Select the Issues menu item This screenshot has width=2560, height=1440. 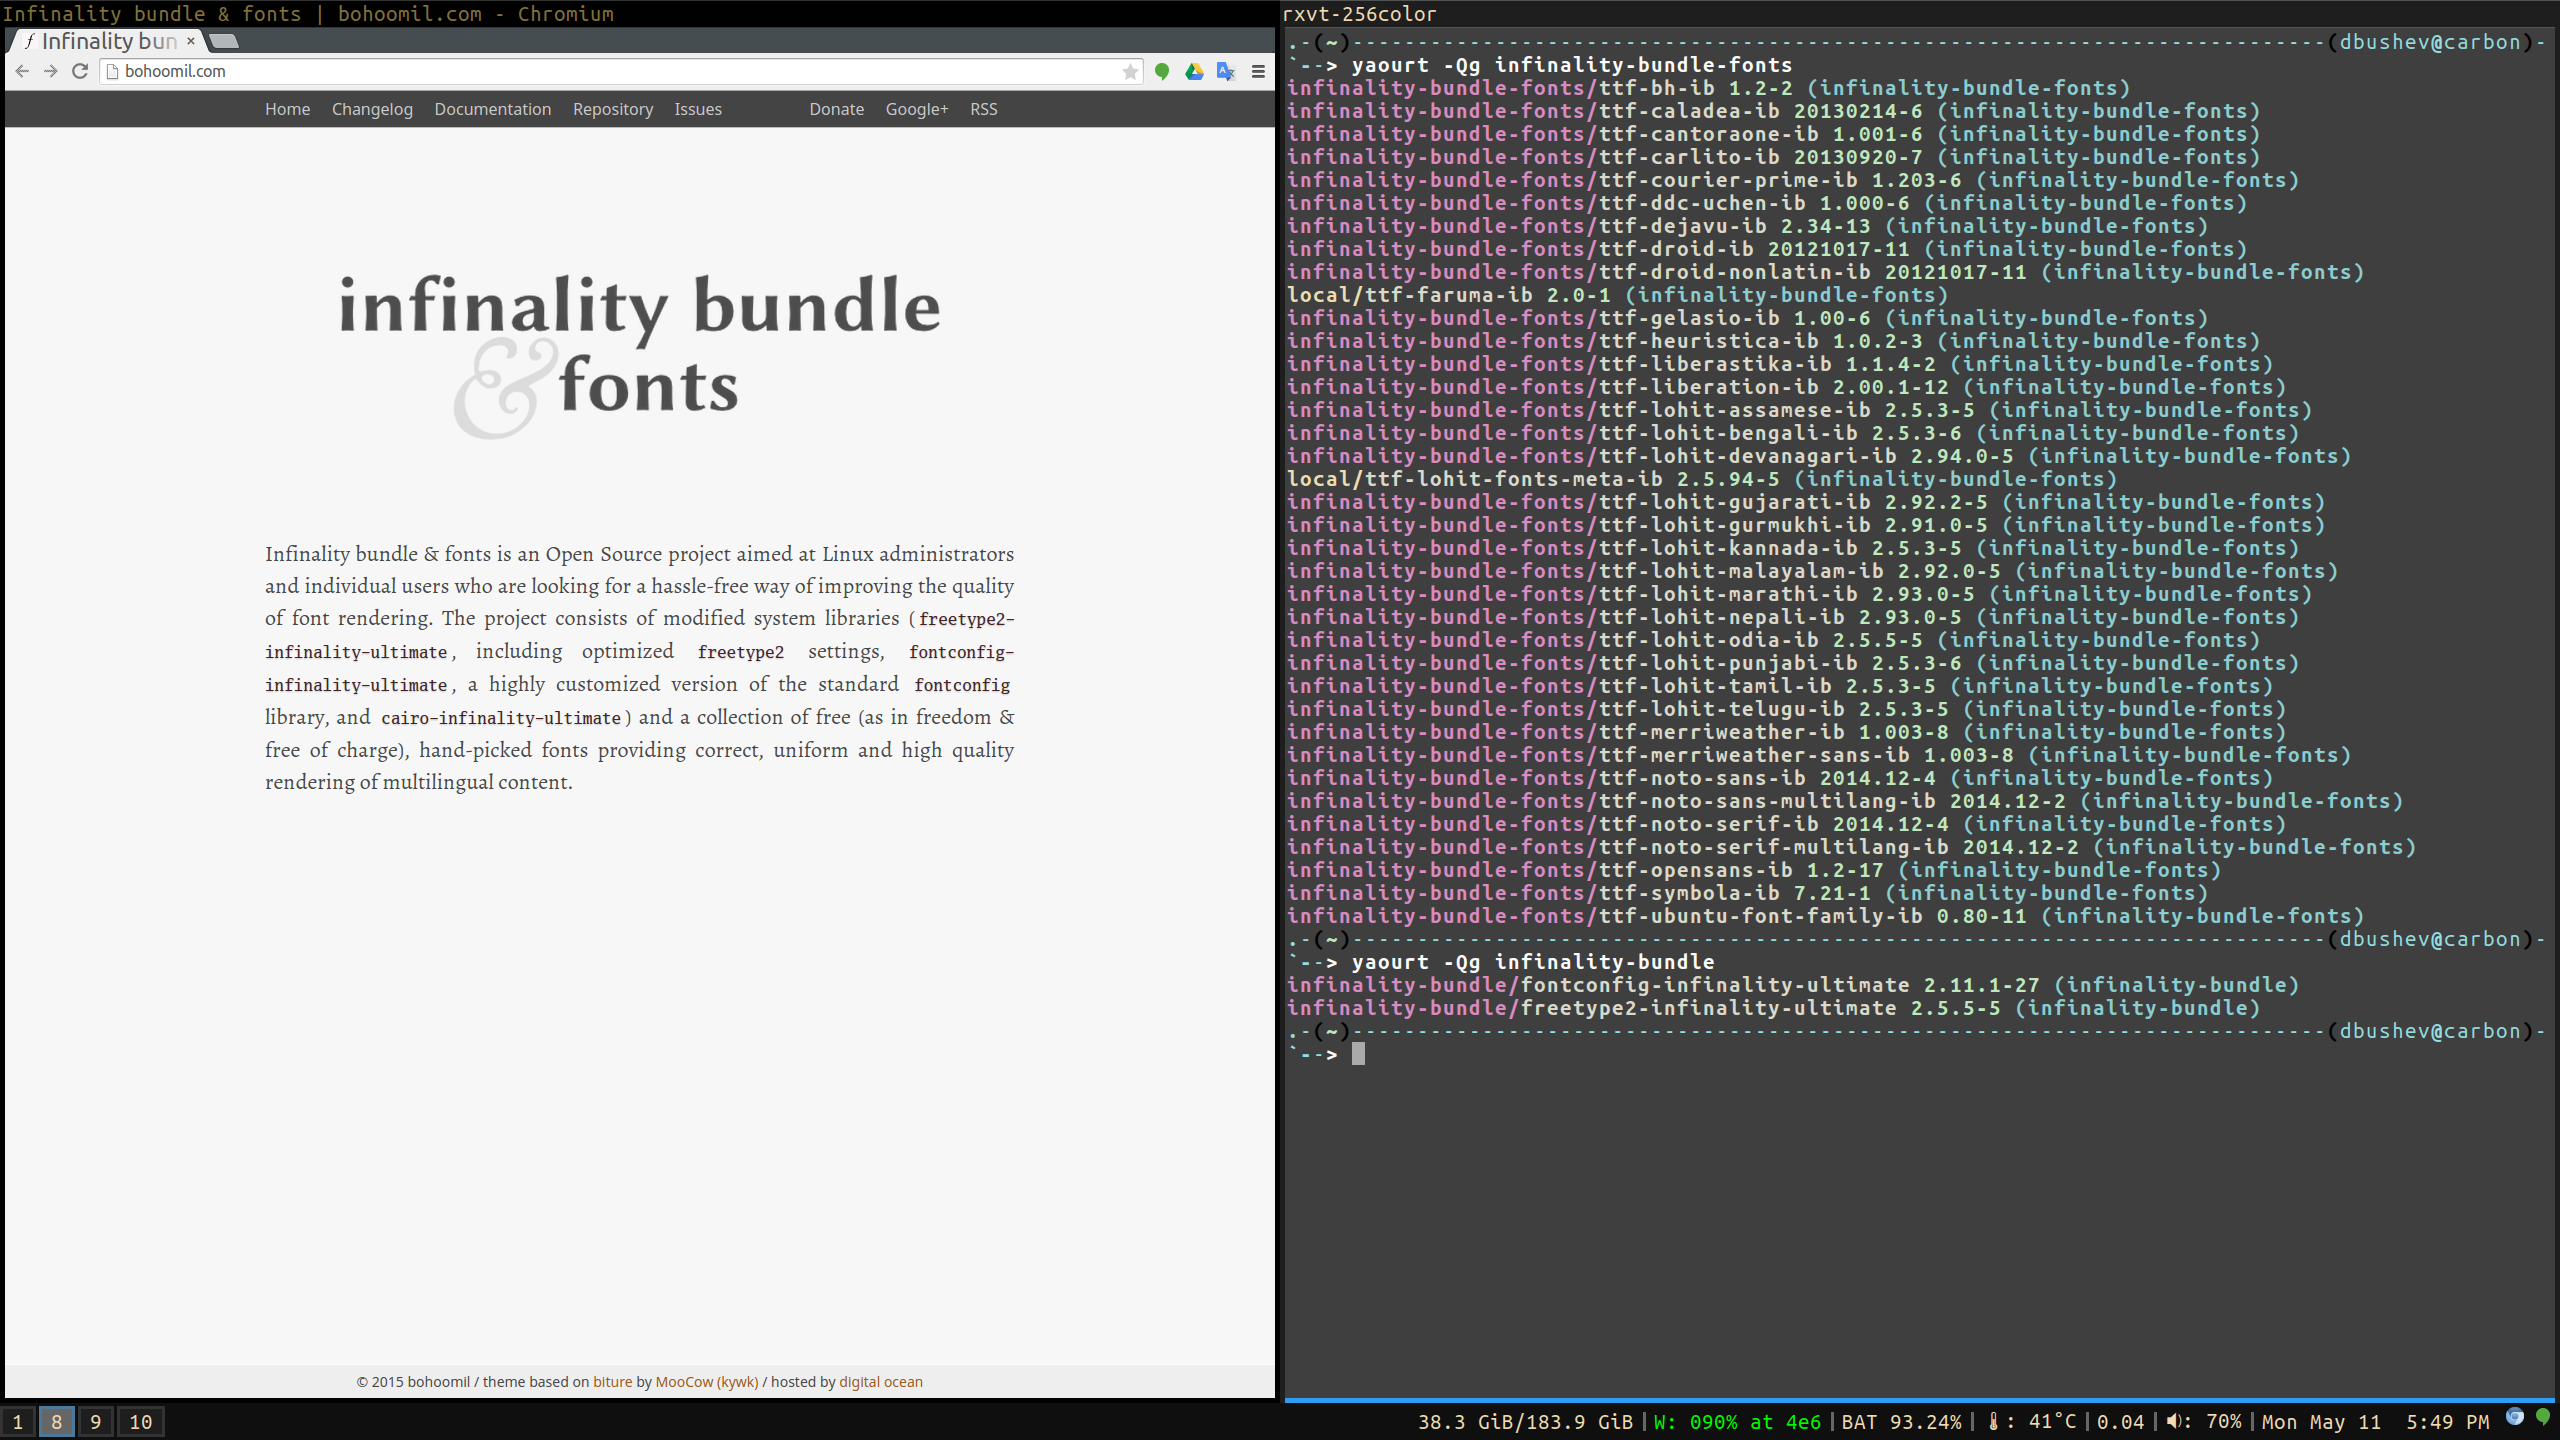pos(698,109)
